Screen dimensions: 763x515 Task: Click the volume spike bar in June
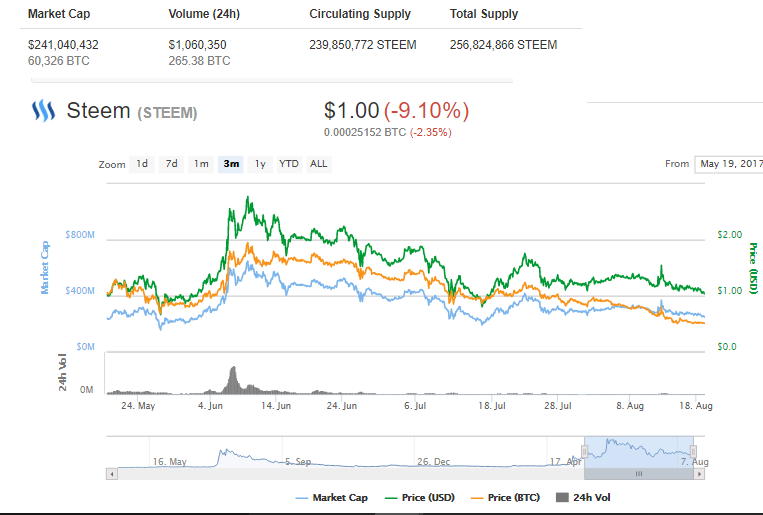pos(233,380)
